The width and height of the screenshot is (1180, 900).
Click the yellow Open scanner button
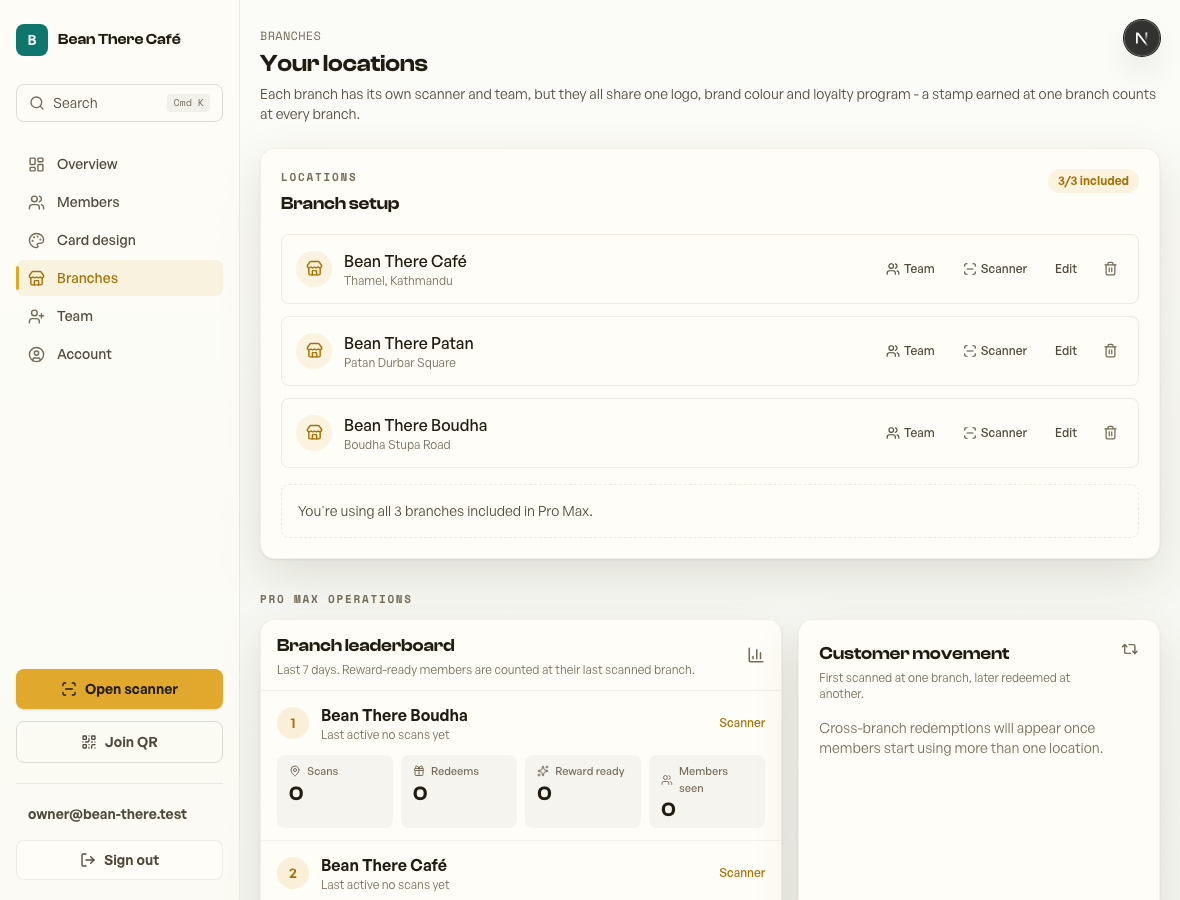pos(119,689)
